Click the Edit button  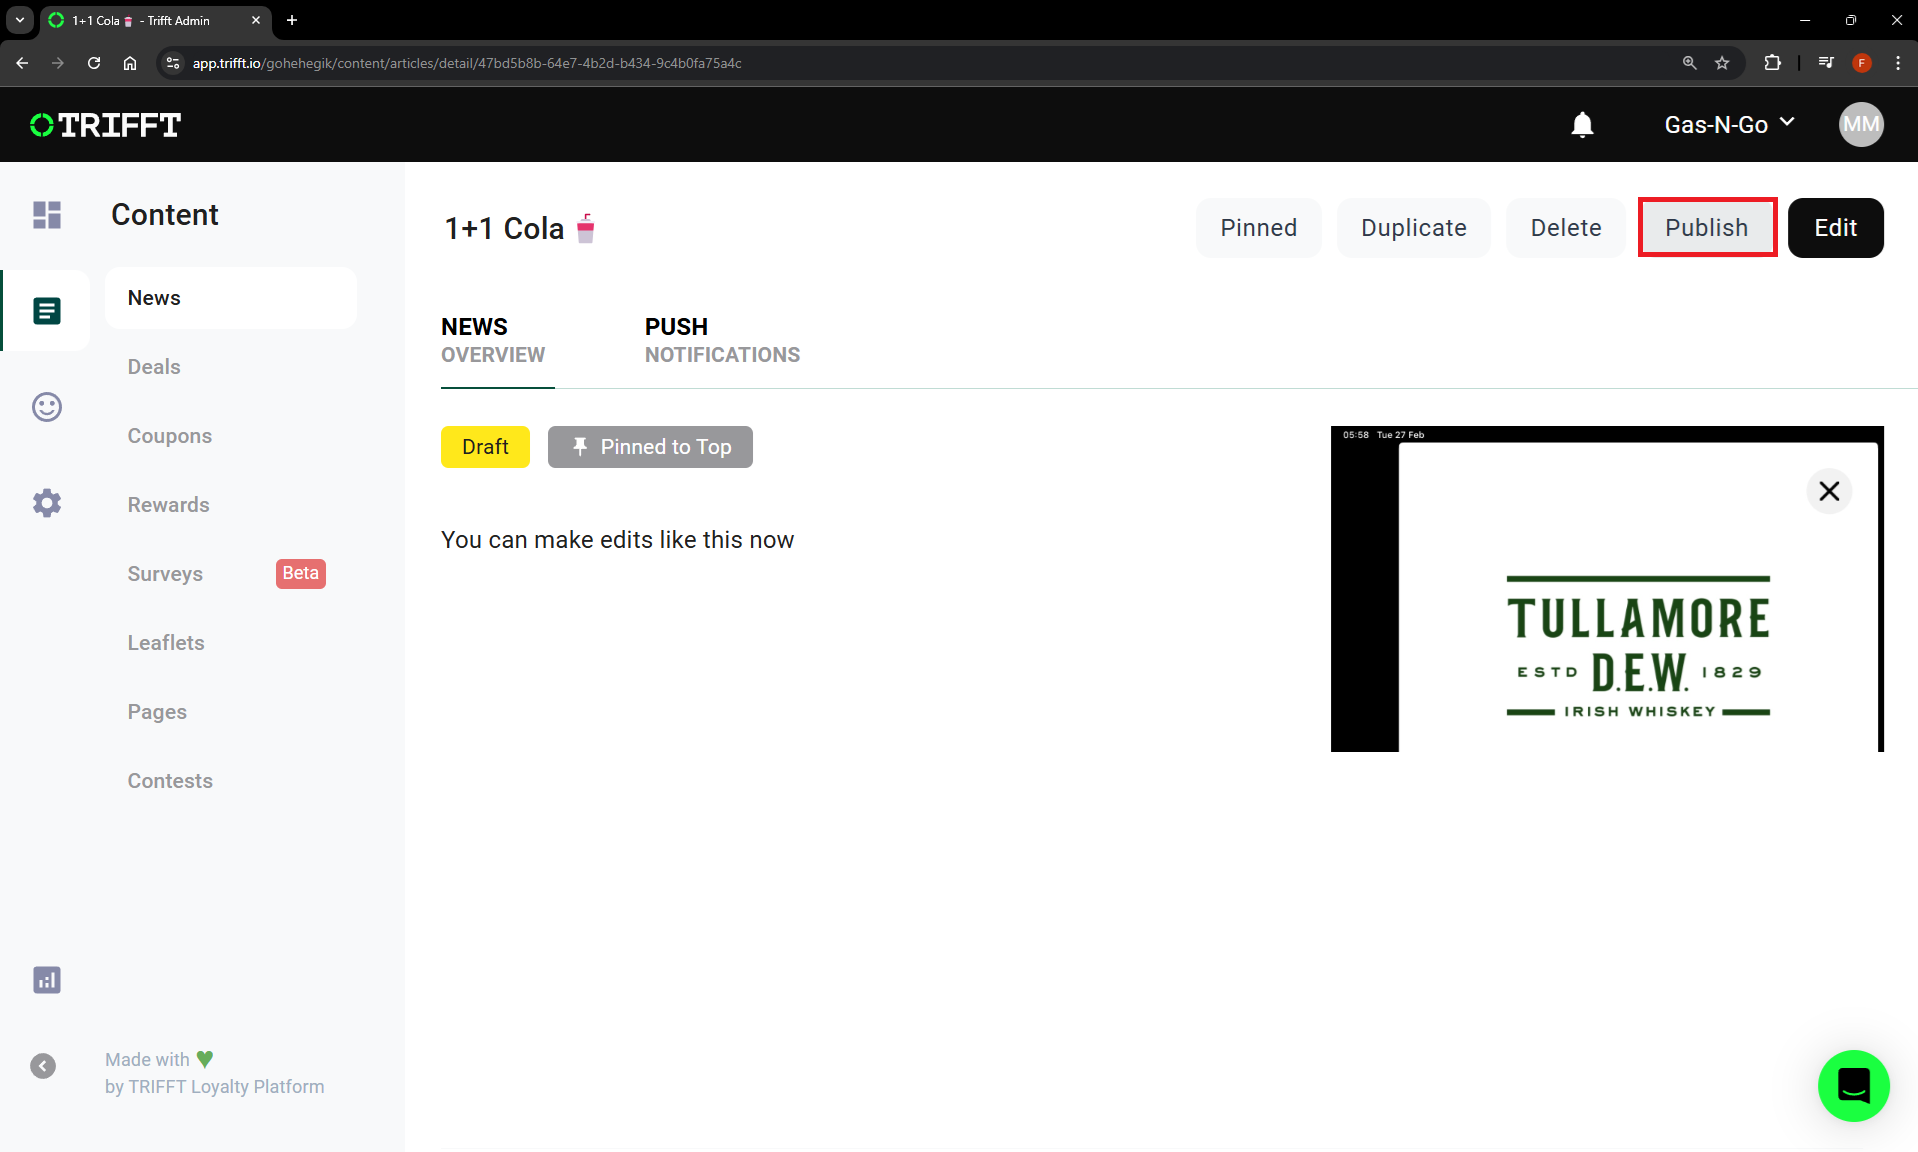click(1835, 228)
